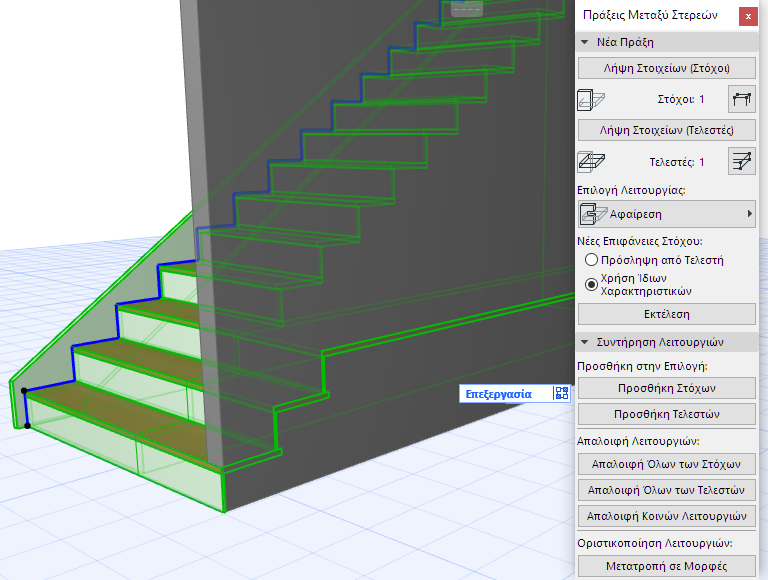Click Απαλοιφή Κοινών Λειτουργιών button
Screen dimensions: 768x580
(667, 516)
